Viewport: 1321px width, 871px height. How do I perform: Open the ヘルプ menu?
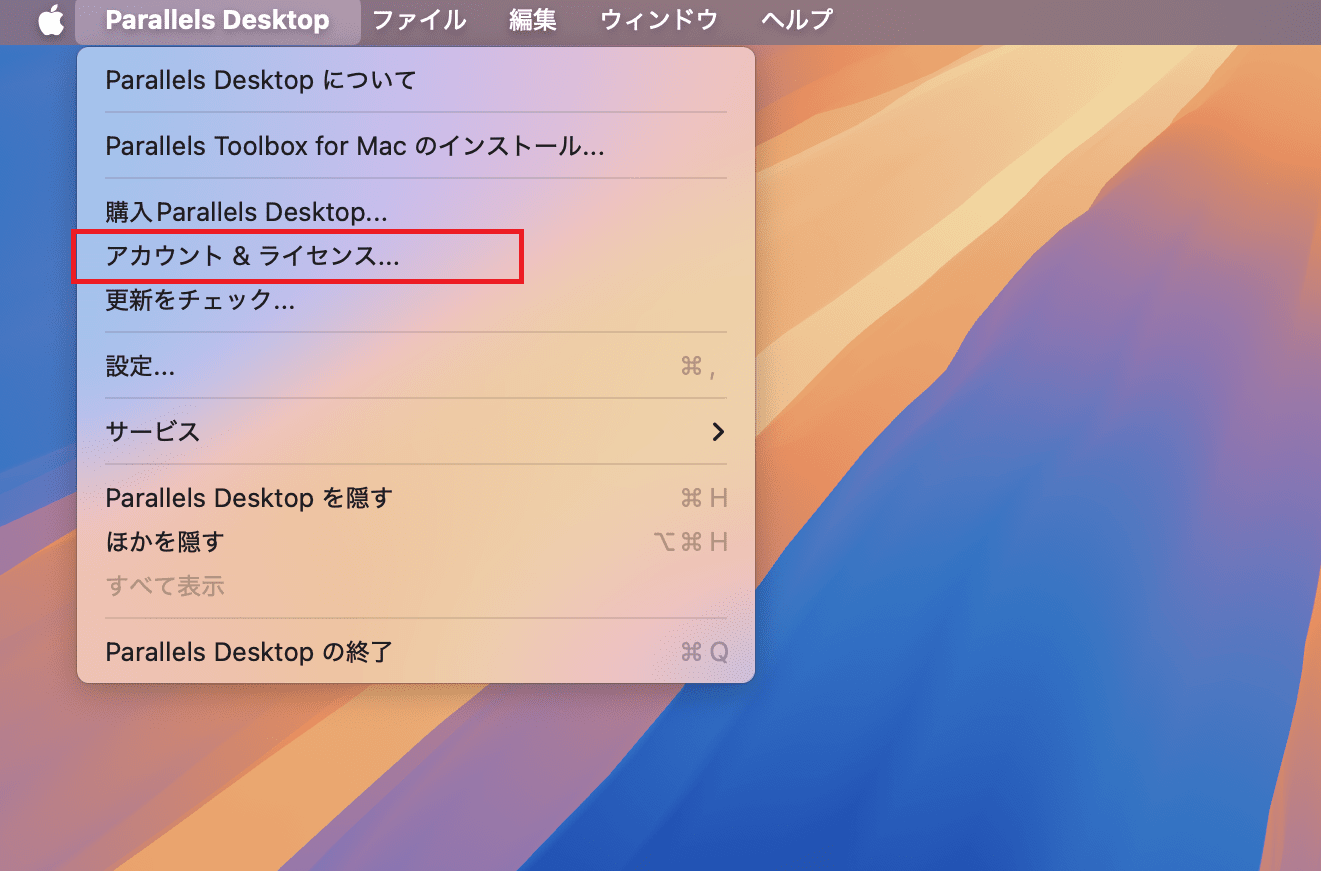(796, 20)
